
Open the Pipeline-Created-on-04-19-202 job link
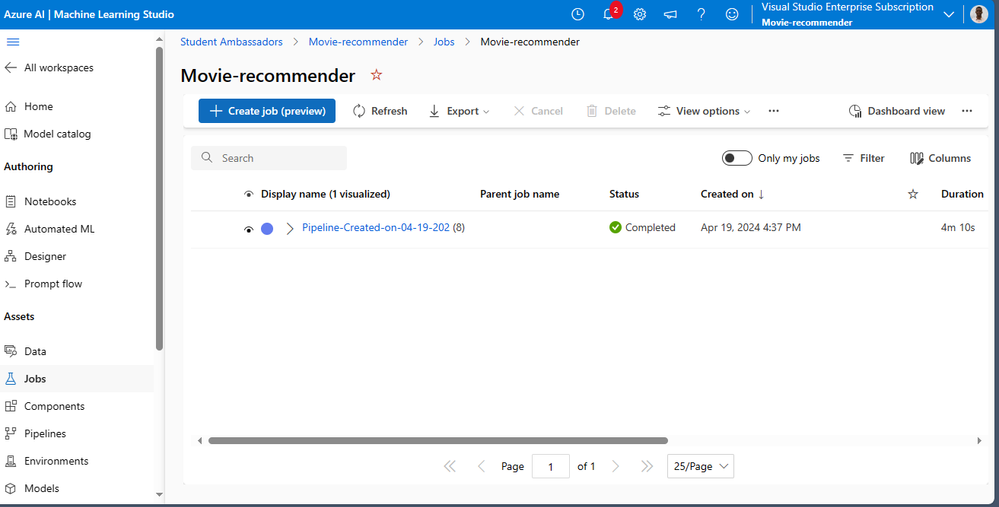(x=376, y=227)
